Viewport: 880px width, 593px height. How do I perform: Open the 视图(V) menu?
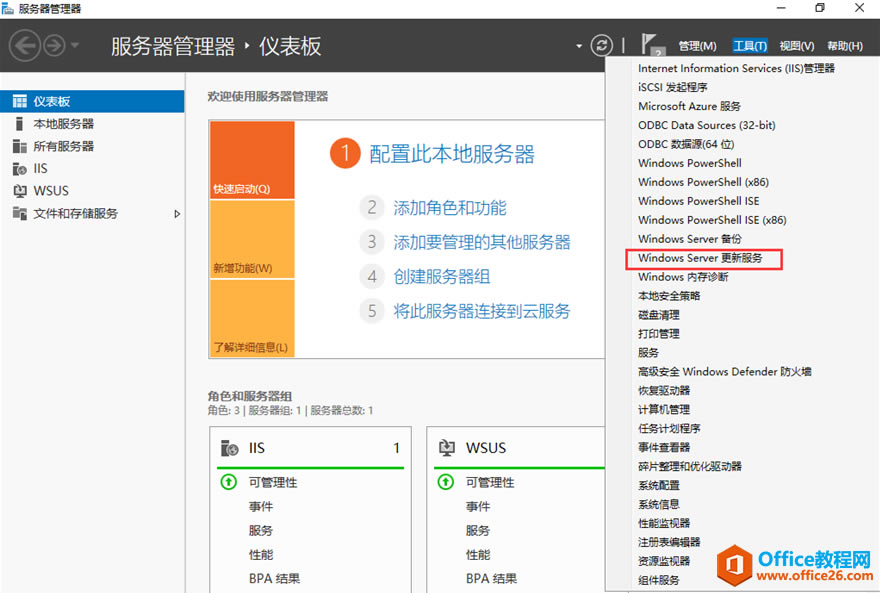[x=796, y=46]
